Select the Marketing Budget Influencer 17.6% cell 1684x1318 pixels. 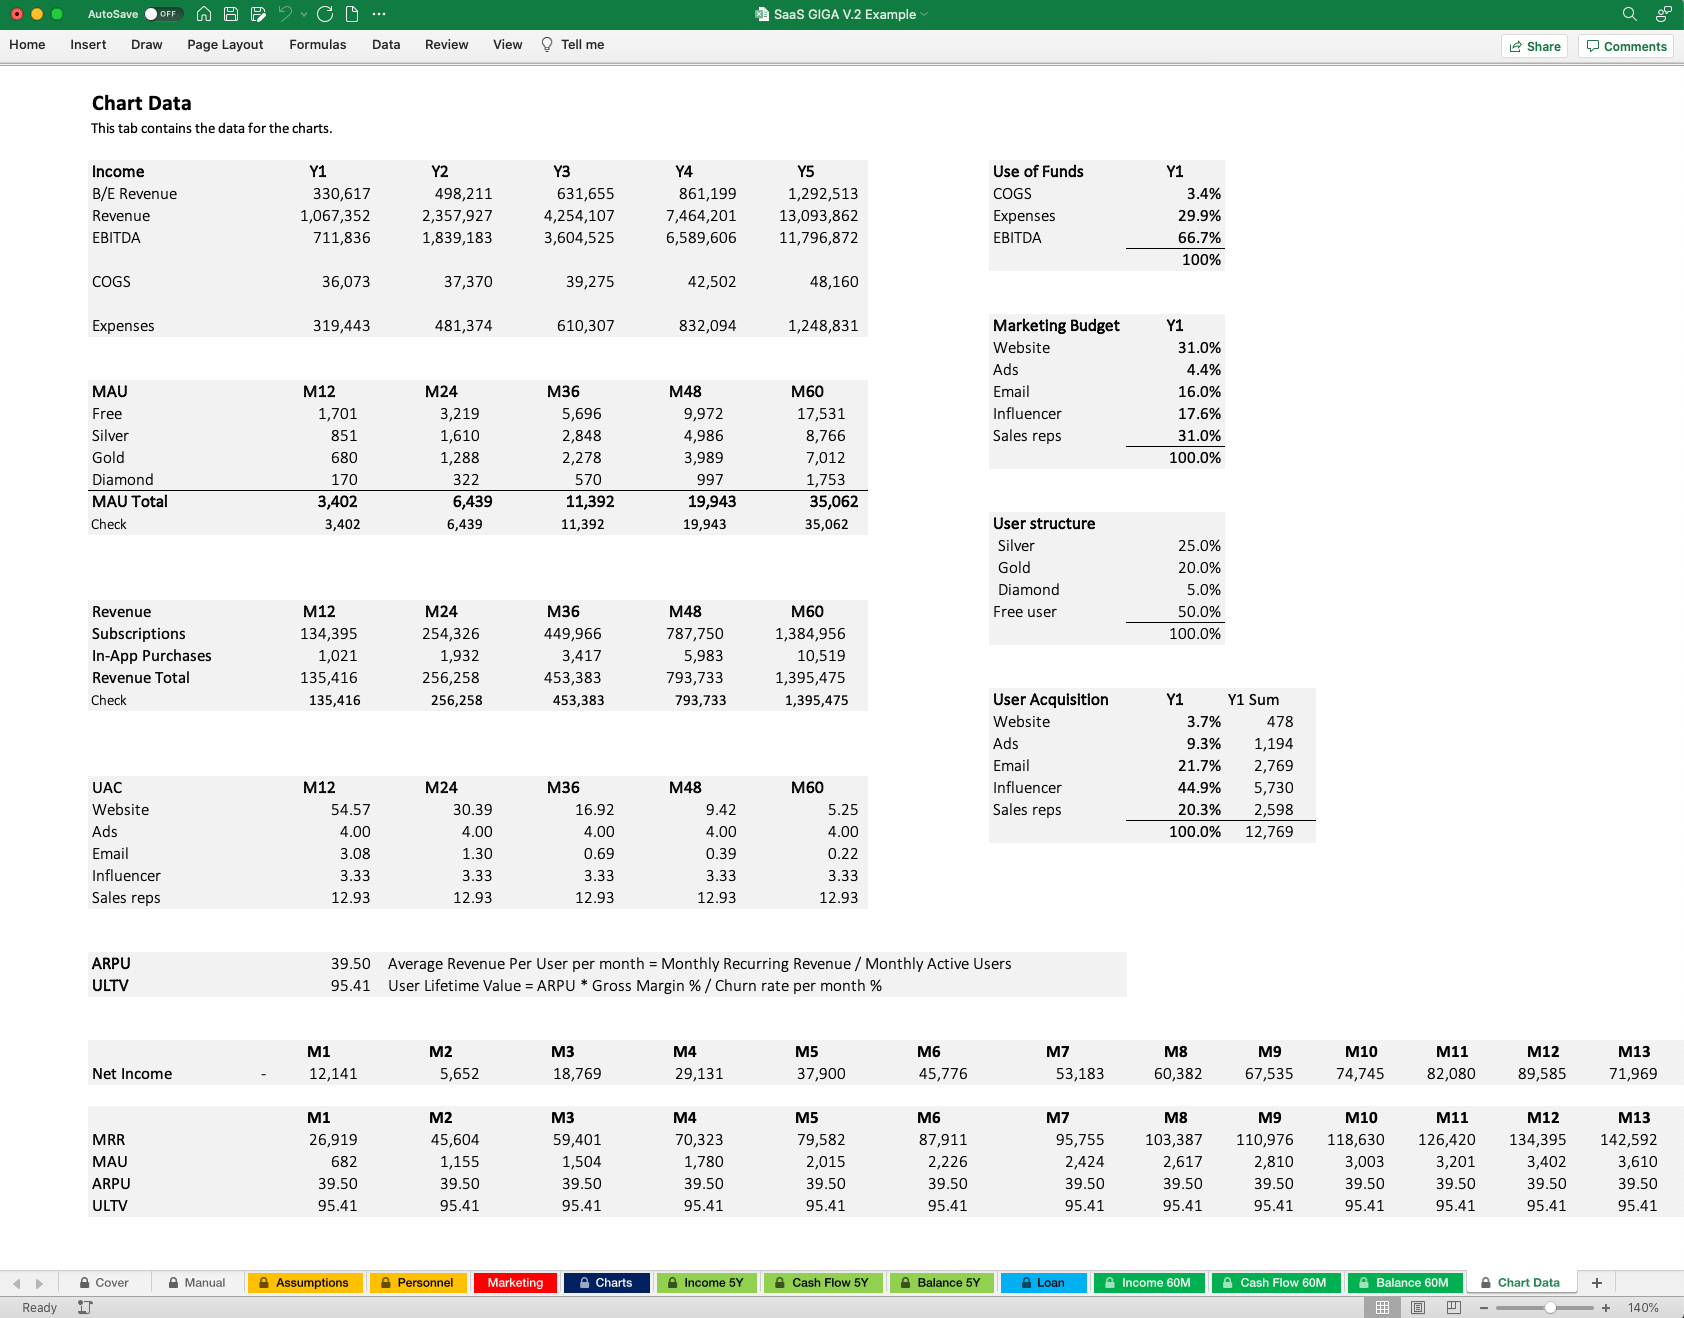(1199, 414)
